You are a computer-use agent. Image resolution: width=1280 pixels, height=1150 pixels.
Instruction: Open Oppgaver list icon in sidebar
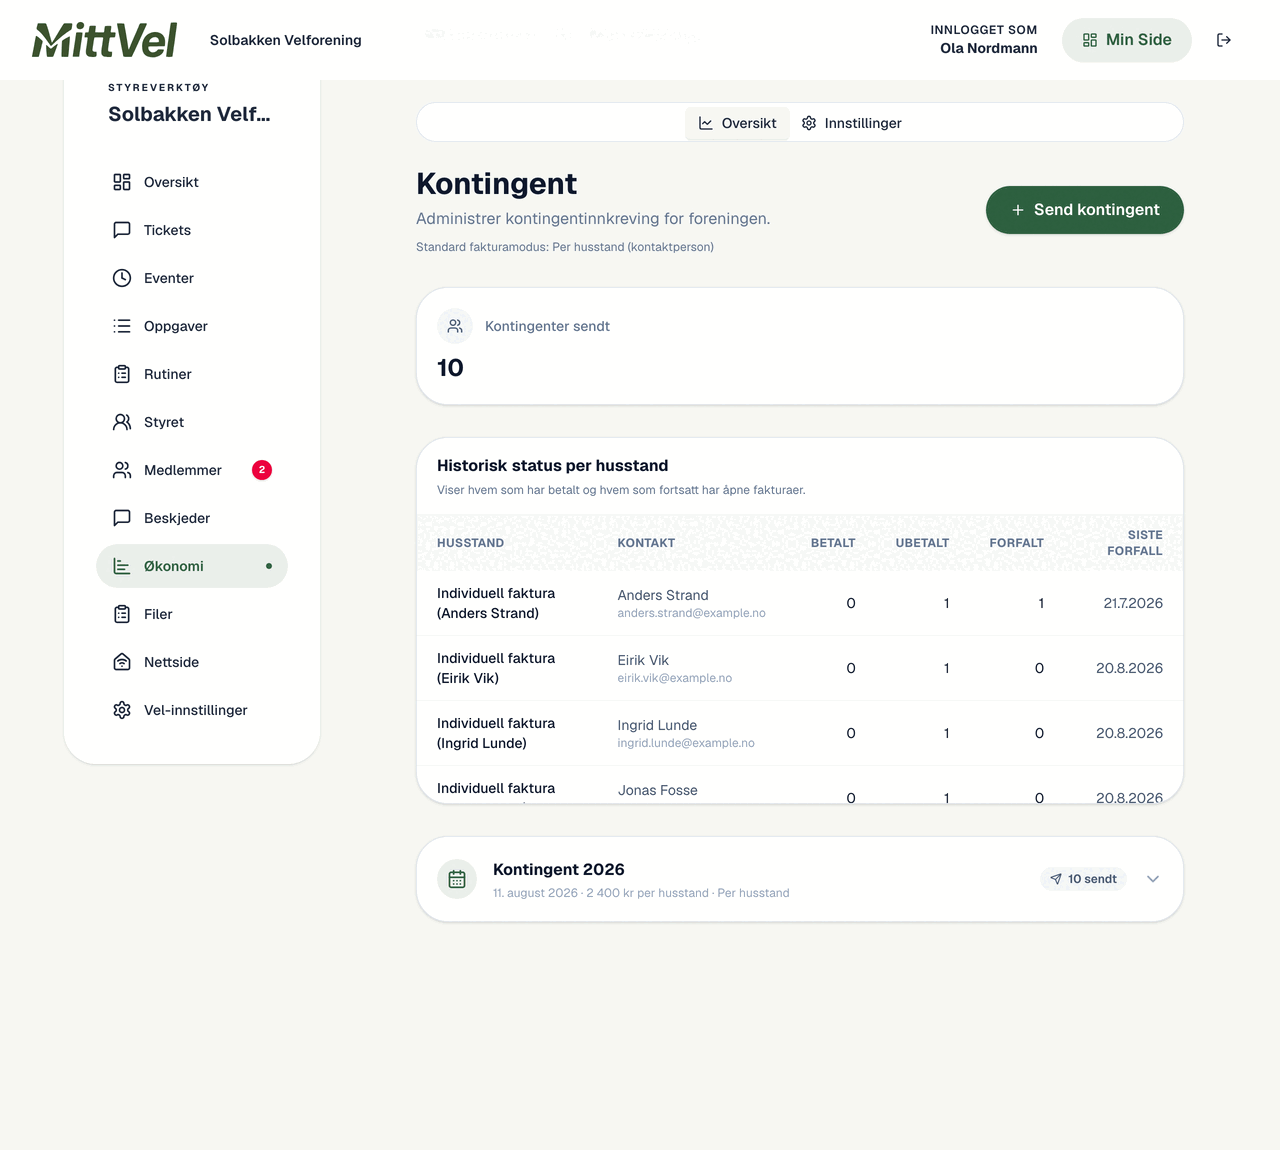pyautogui.click(x=122, y=326)
